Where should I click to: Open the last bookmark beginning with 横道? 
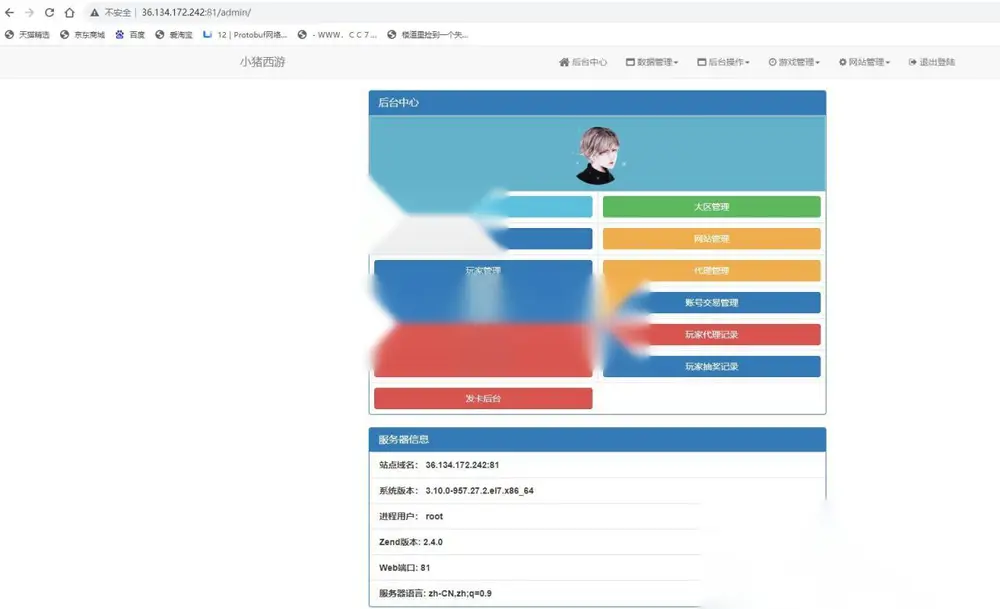pyautogui.click(x=427, y=34)
